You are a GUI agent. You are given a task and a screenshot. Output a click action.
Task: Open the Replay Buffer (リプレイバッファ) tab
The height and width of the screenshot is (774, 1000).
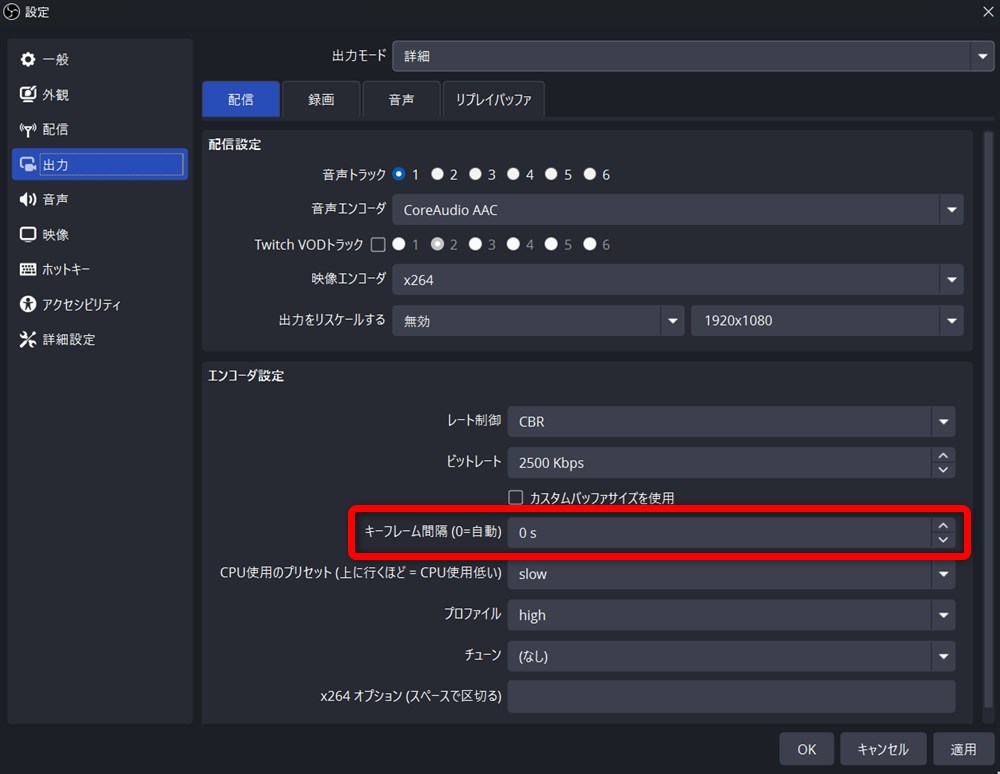(x=493, y=100)
